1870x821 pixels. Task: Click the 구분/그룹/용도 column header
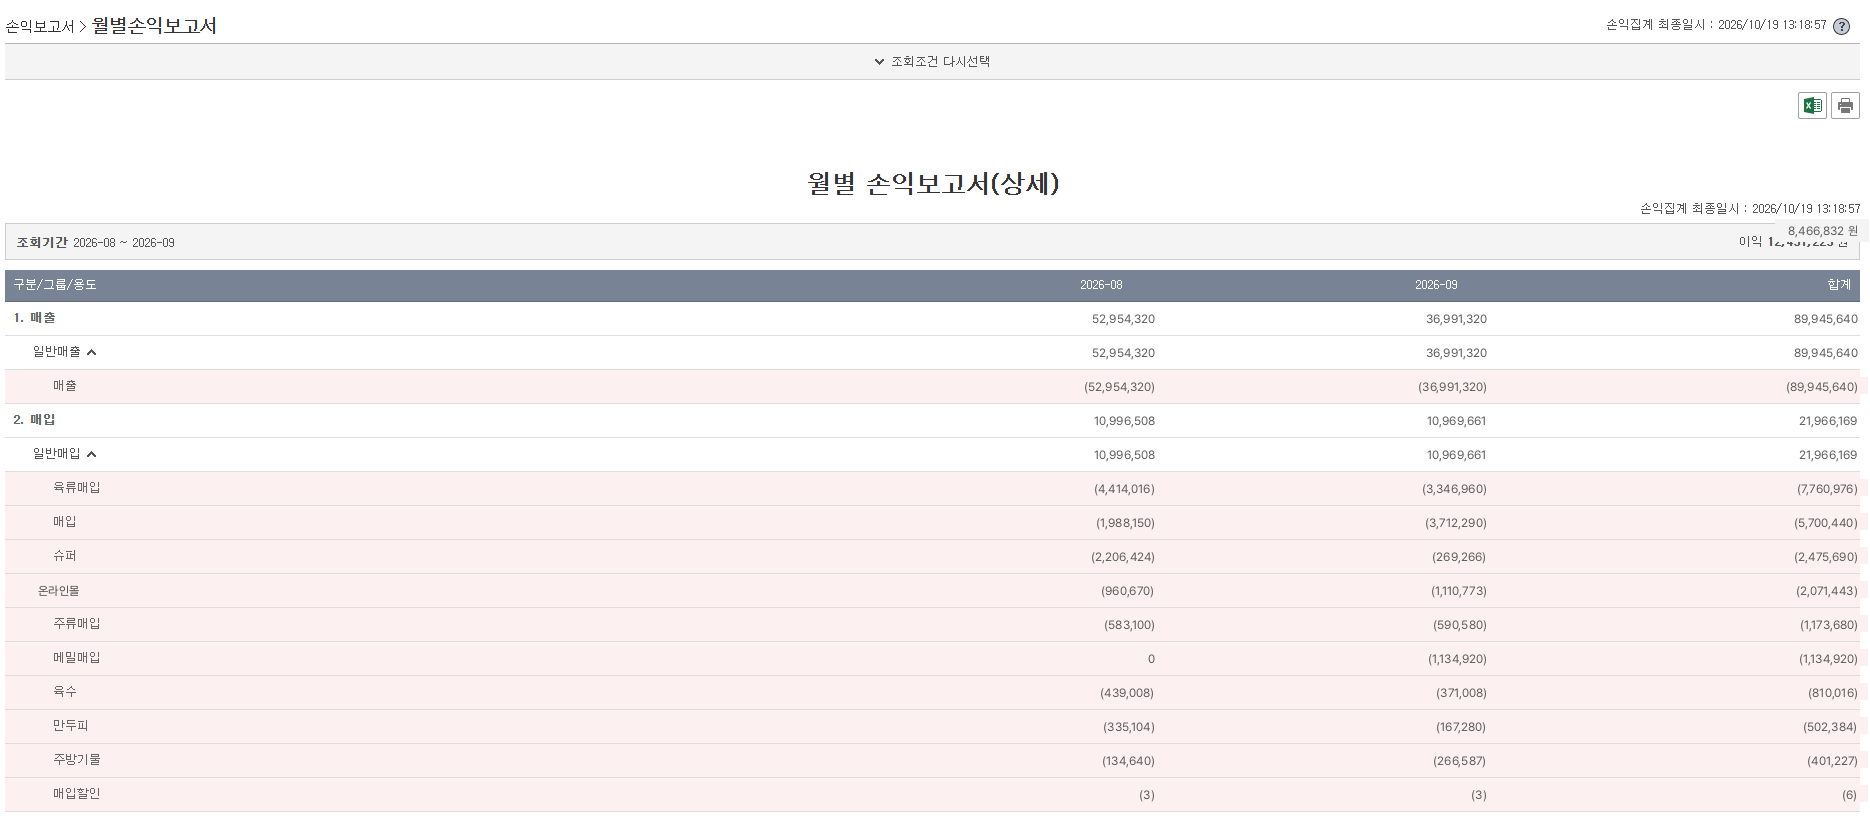point(55,285)
